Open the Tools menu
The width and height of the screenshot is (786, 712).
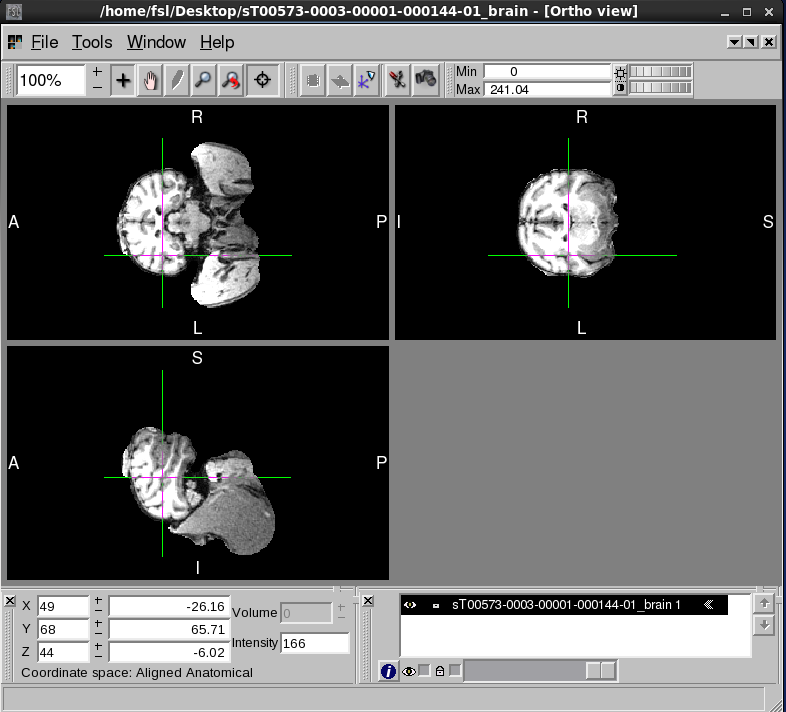tap(92, 42)
